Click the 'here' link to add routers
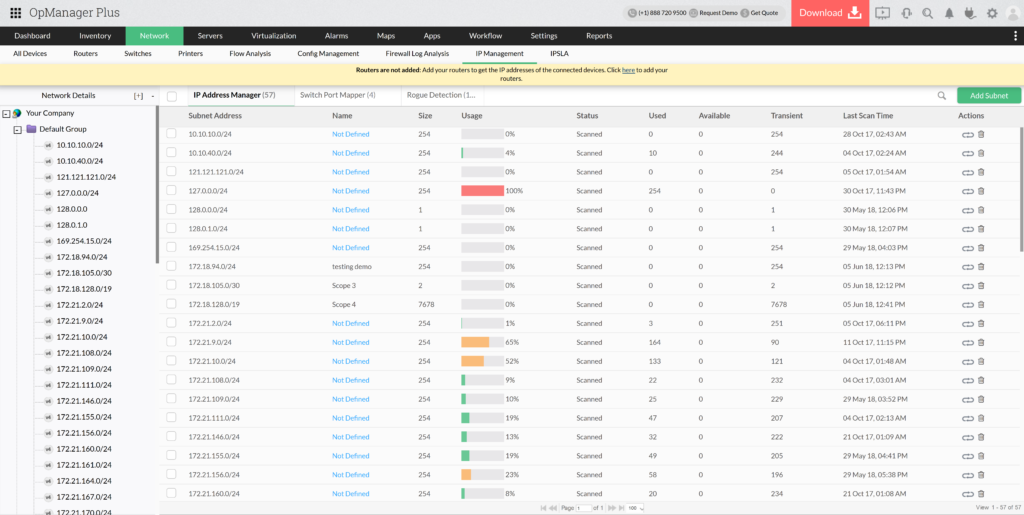Image resolution: width=1024 pixels, height=515 pixels. click(x=628, y=70)
